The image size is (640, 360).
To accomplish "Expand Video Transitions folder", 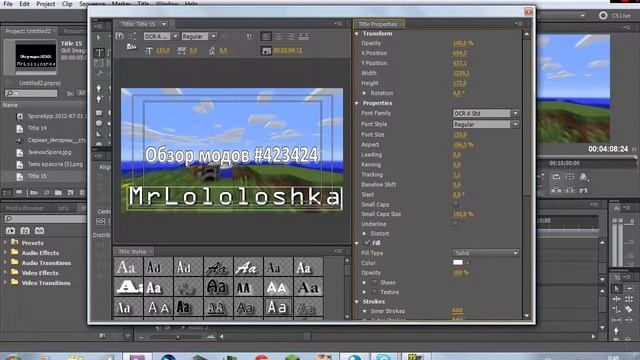I will click(5, 282).
